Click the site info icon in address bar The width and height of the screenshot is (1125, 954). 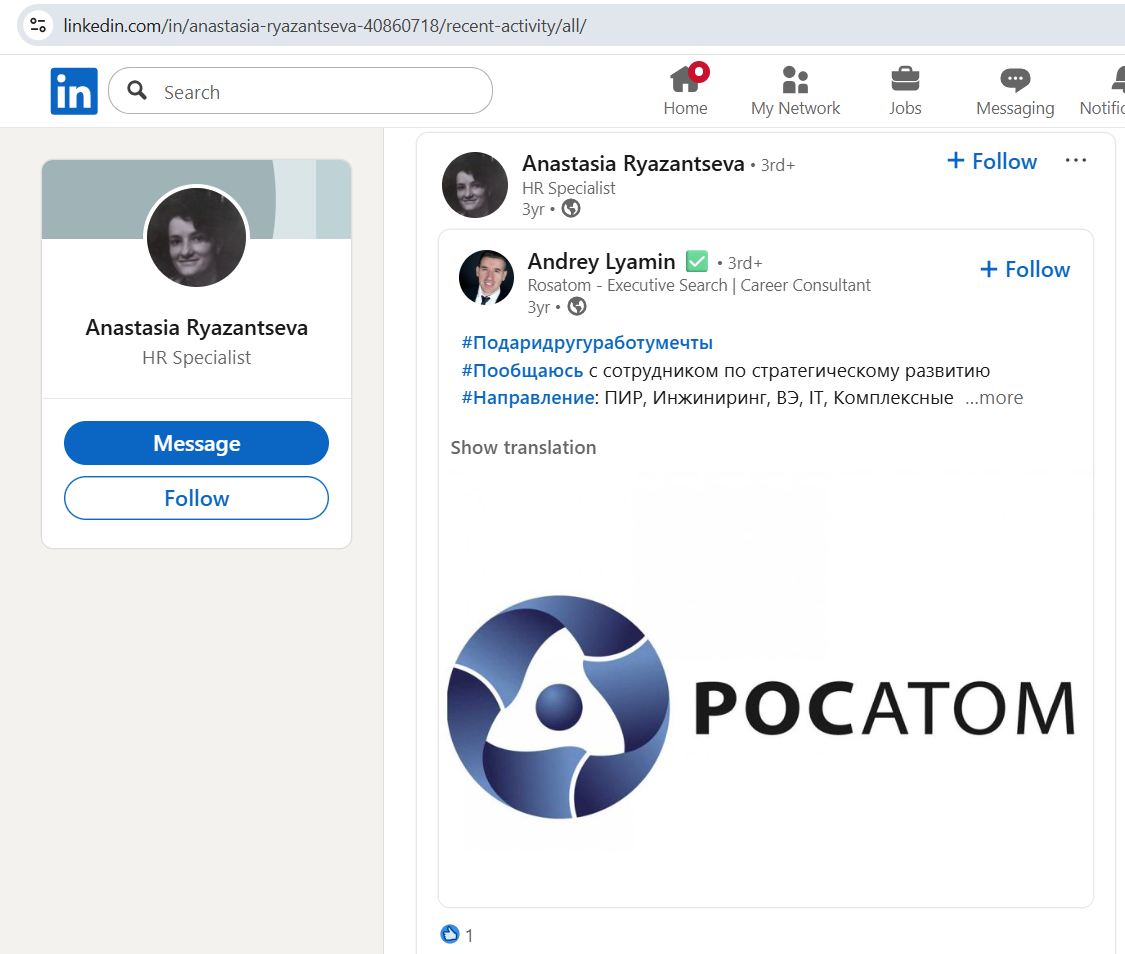coord(37,25)
